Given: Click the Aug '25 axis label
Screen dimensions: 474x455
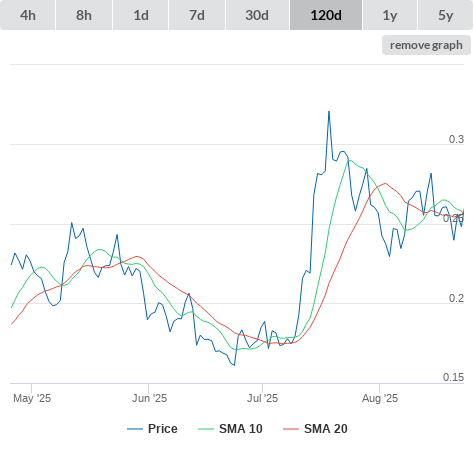Looking at the screenshot, I should pyautogui.click(x=380, y=398).
